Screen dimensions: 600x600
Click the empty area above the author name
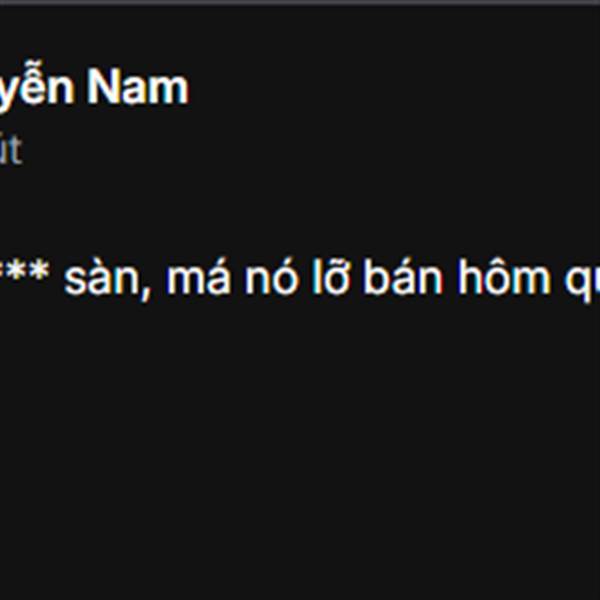point(300,33)
